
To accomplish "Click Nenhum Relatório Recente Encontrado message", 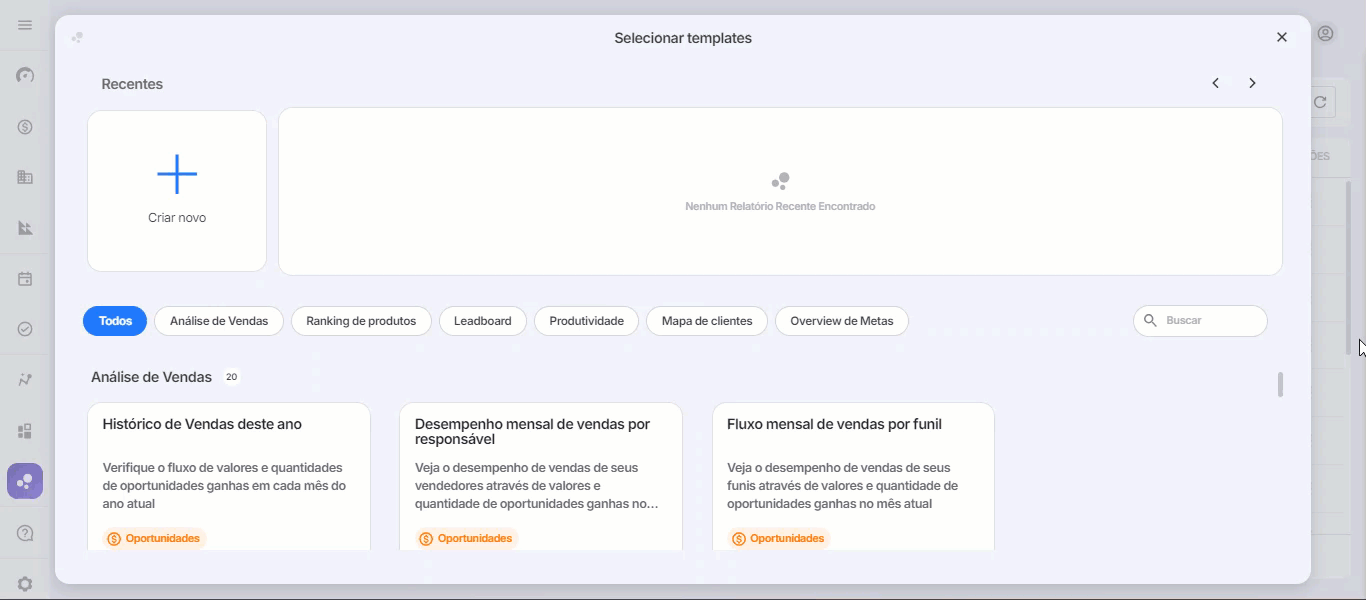I will [780, 207].
